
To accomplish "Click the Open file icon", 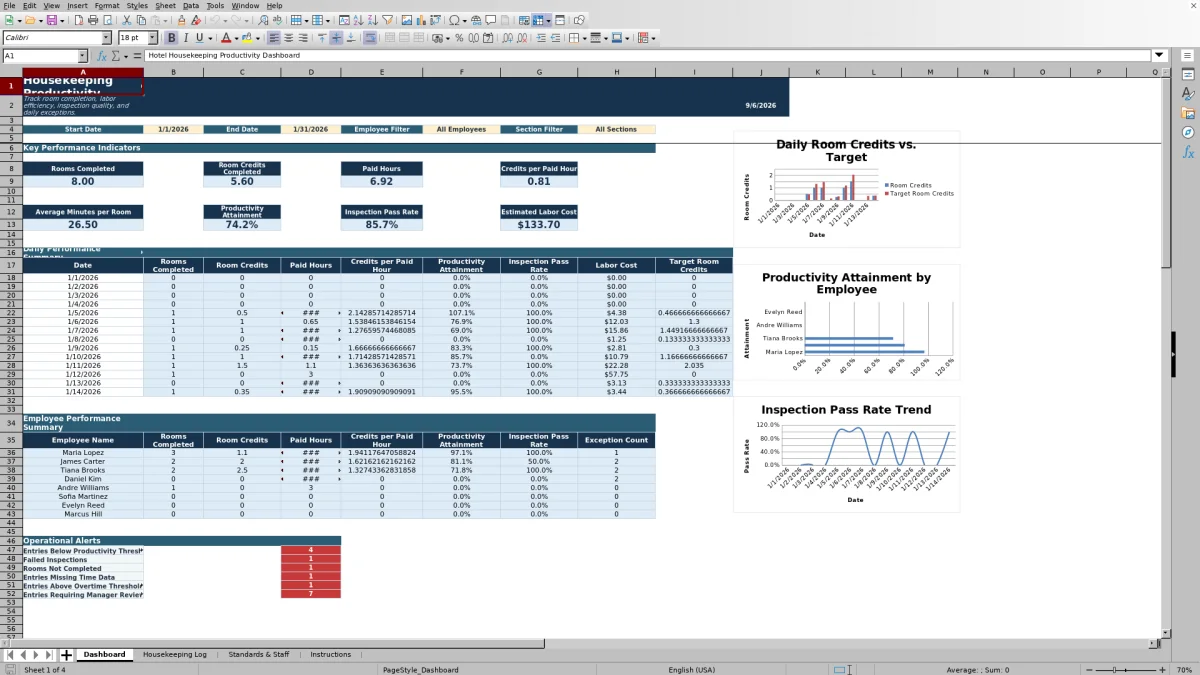I will (x=30, y=20).
